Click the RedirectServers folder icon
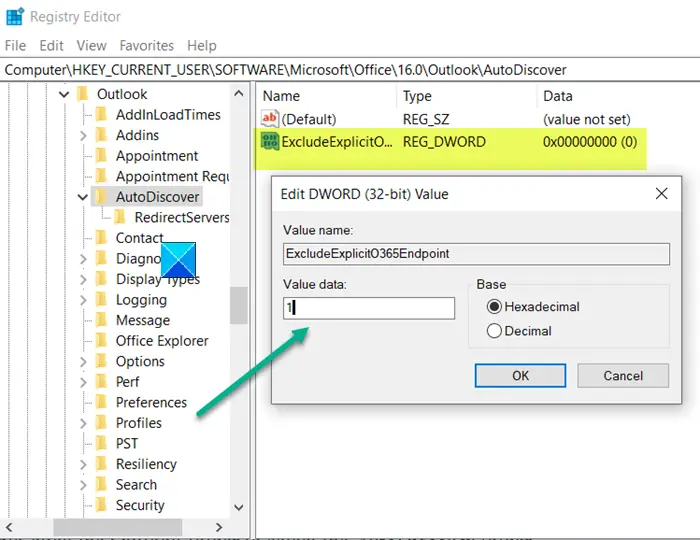The height and width of the screenshot is (540, 700). pyautogui.click(x=120, y=217)
